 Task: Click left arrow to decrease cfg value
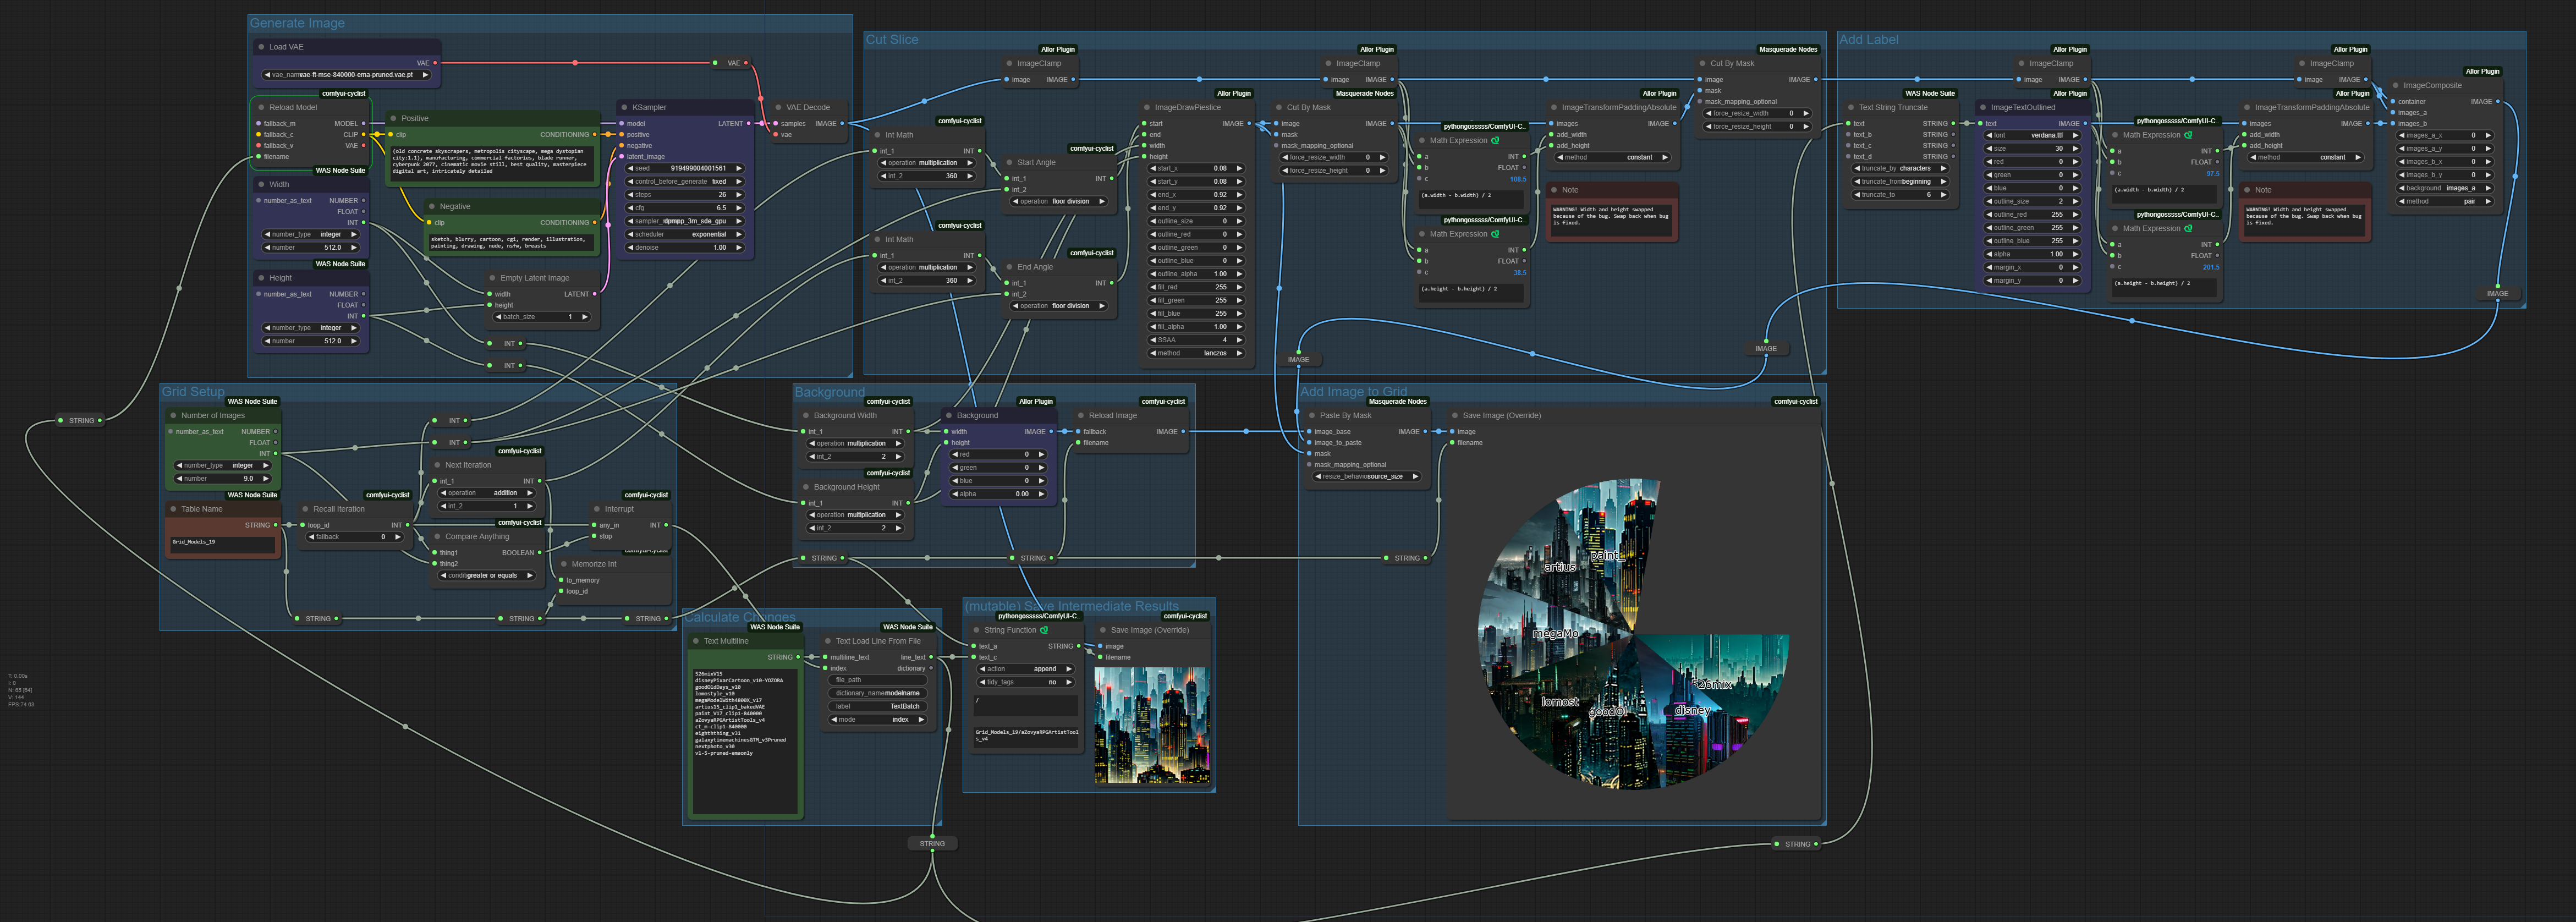(x=630, y=208)
